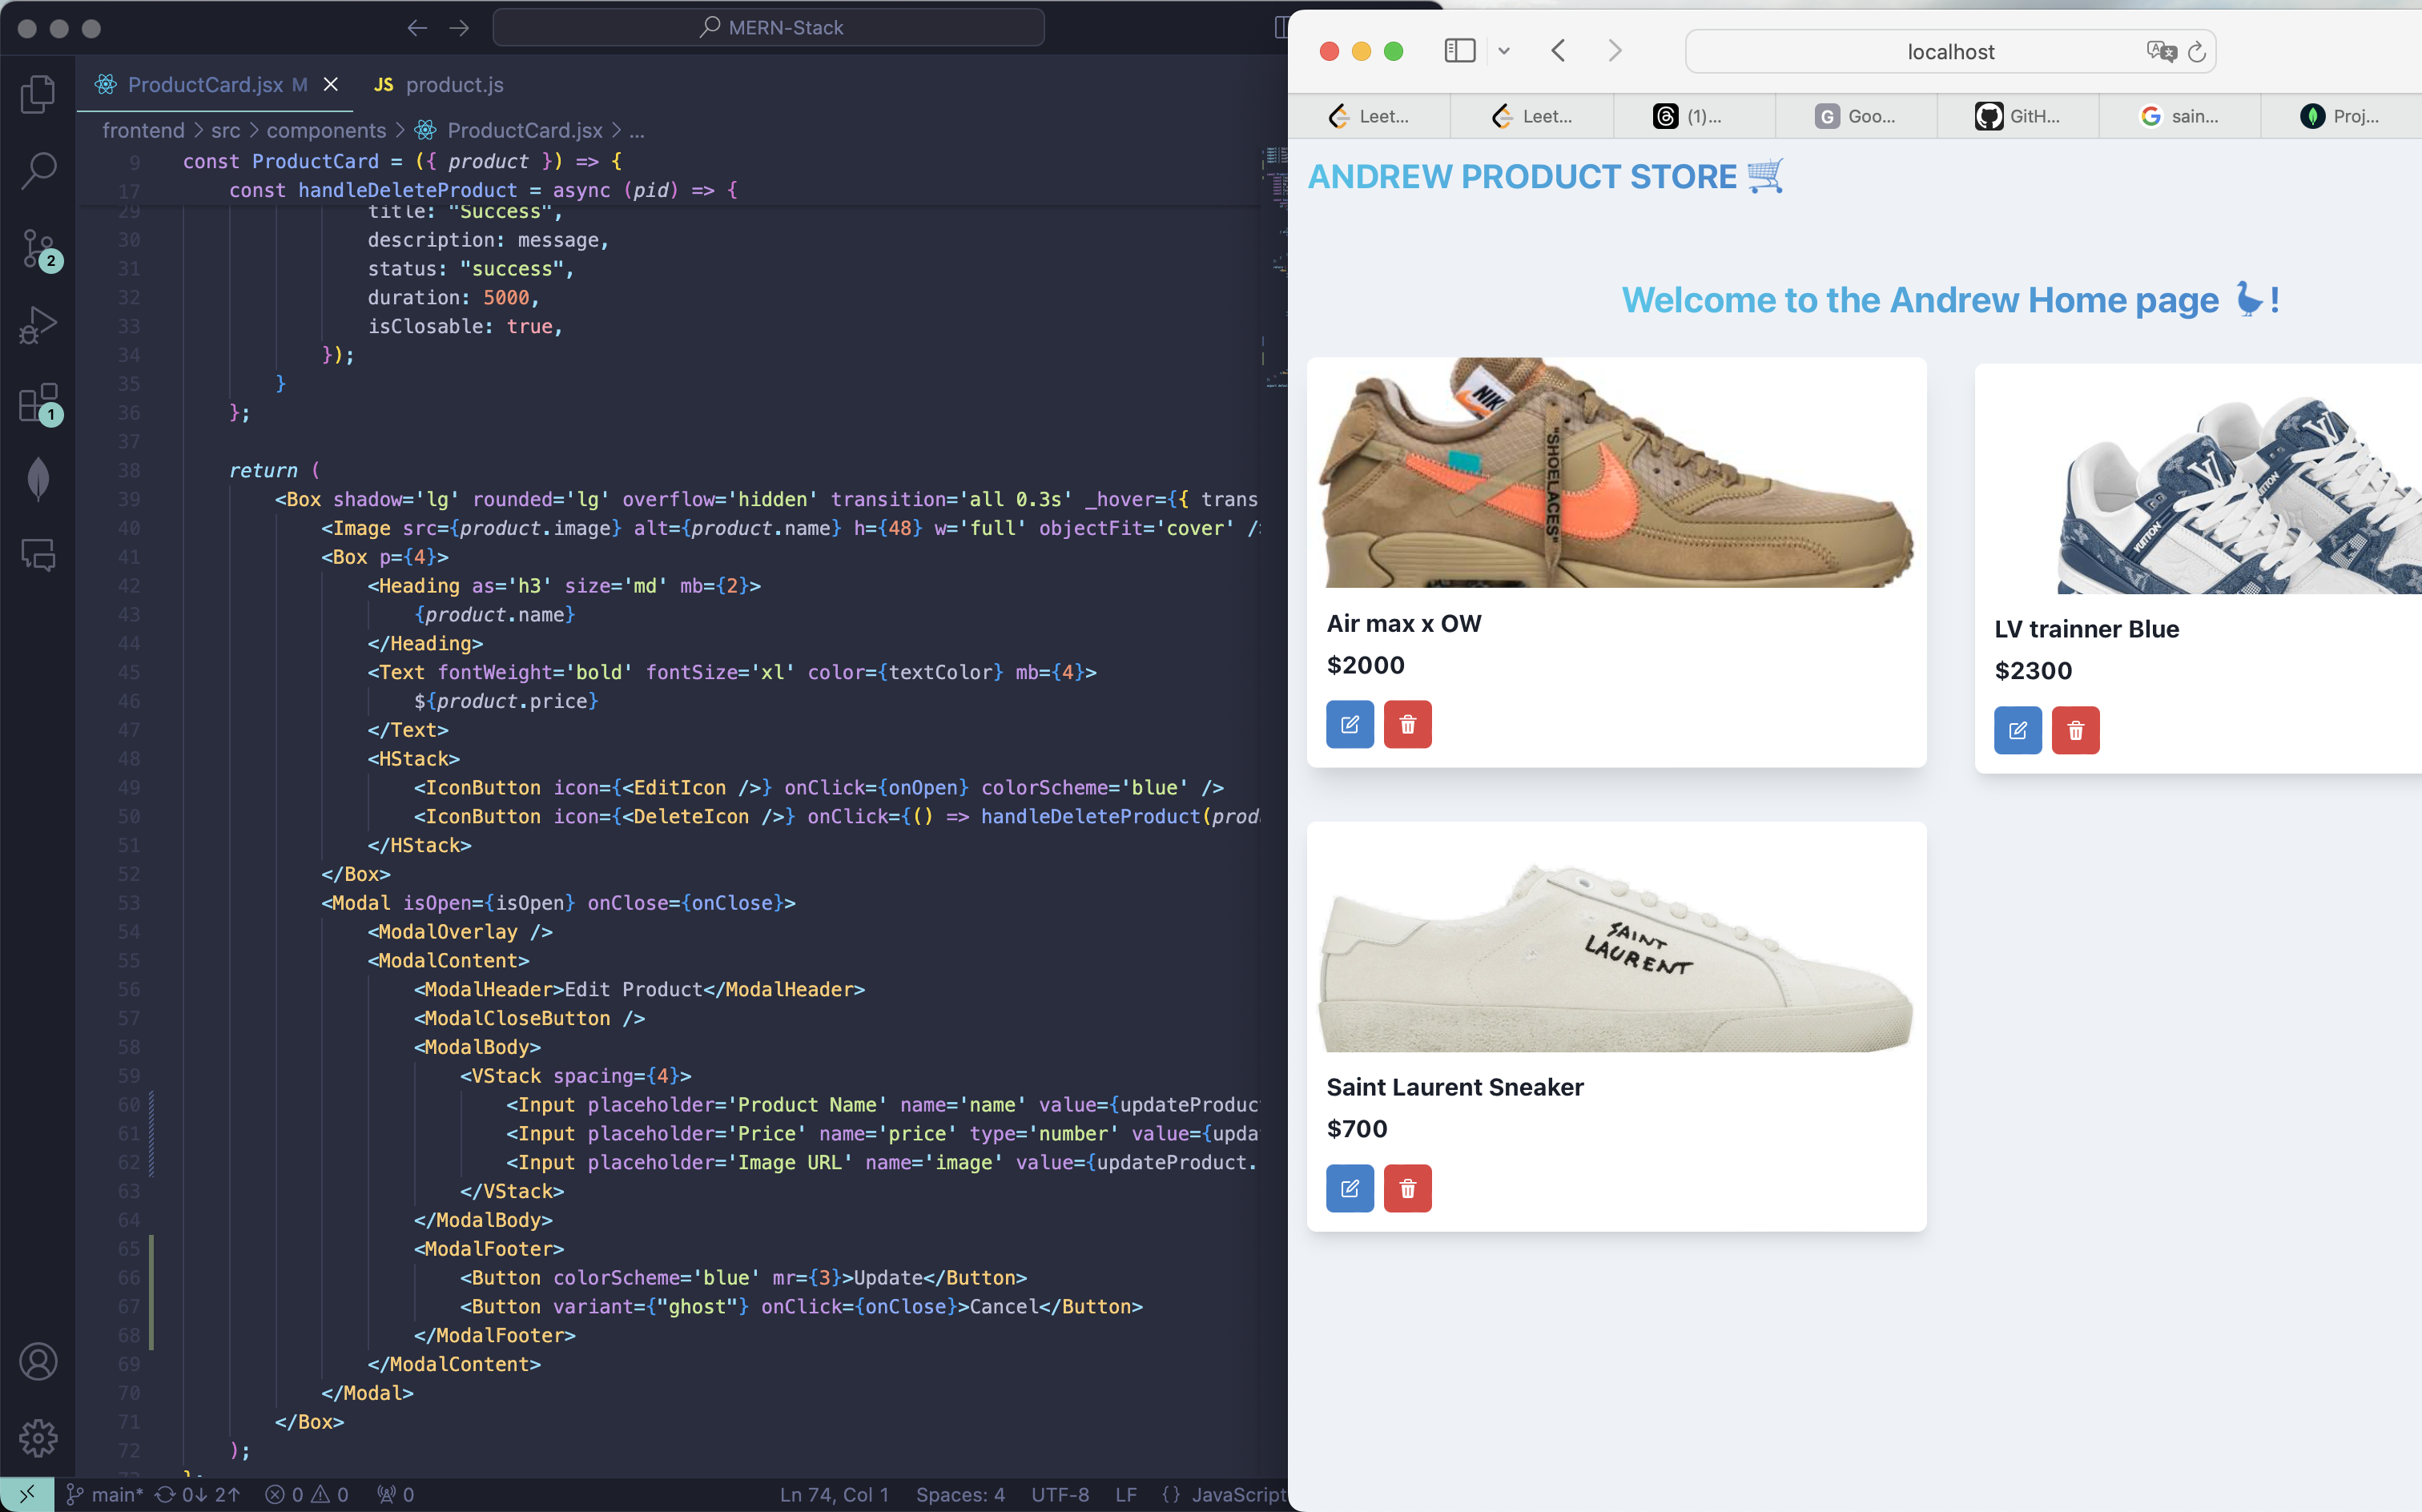Switch to the ProductCard.jsx editor tab

pos(205,85)
